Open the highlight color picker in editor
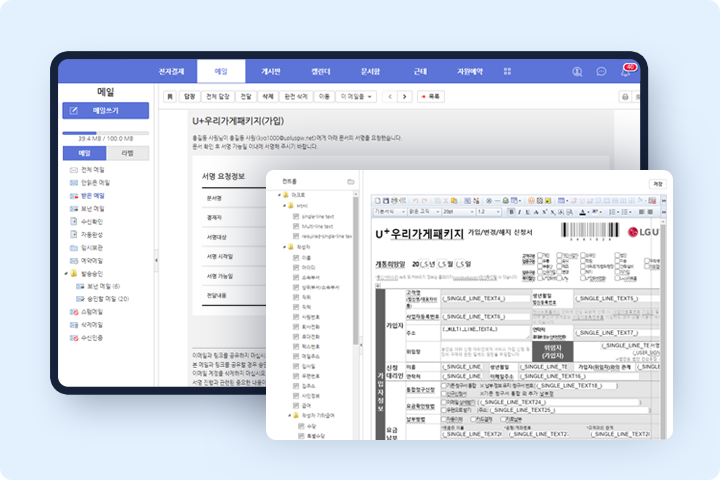720x480 pixels. pos(596,212)
